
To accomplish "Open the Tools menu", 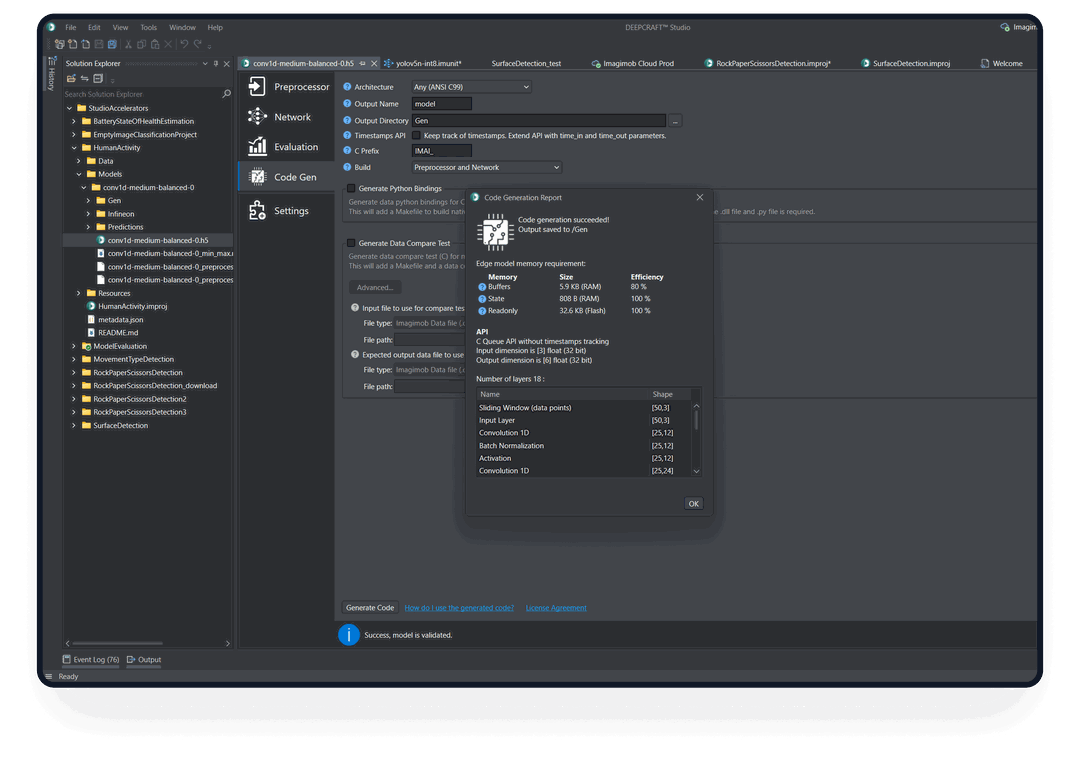I will tap(148, 27).
